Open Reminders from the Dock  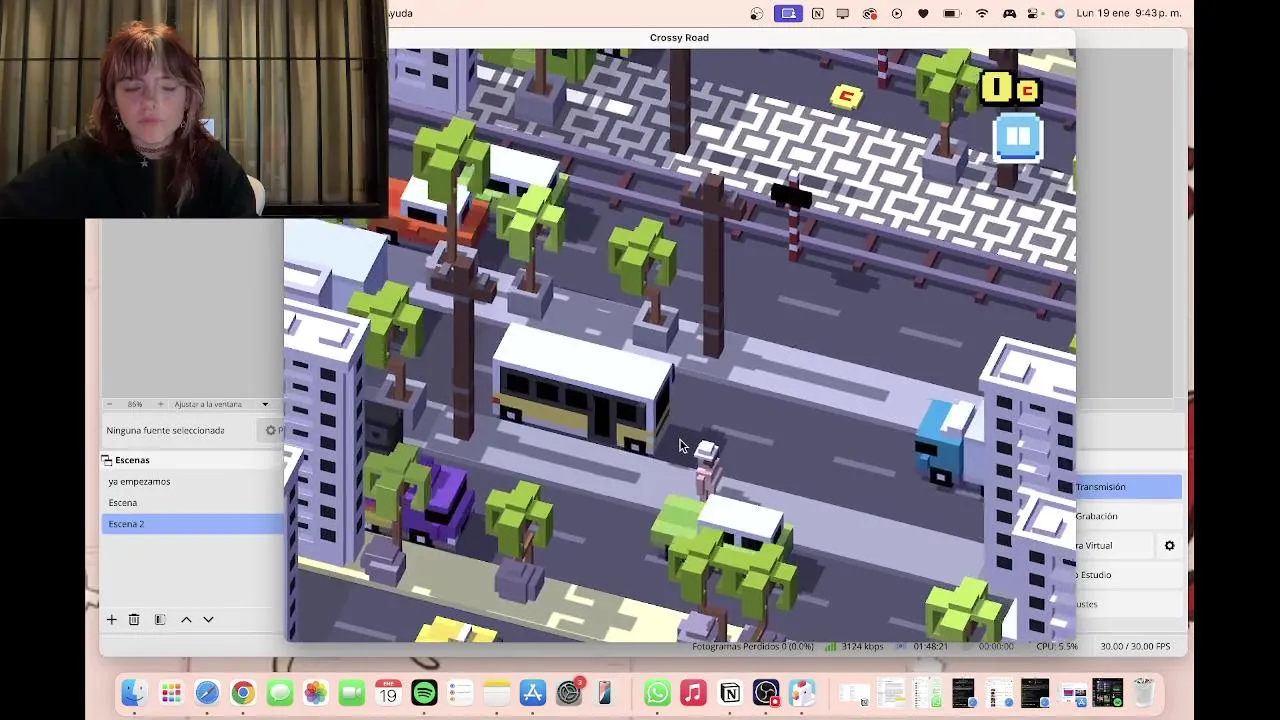[x=460, y=692]
